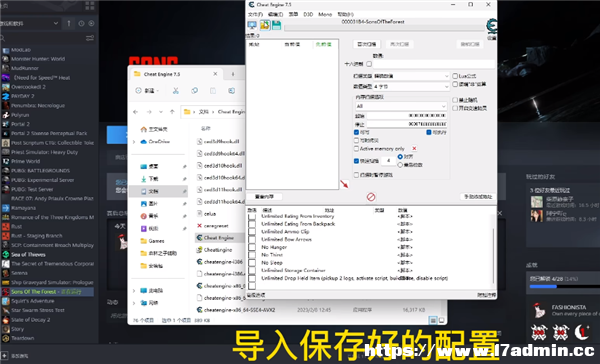600x364 pixels.
Task: Click the first scan button
Action: (x=366, y=44)
